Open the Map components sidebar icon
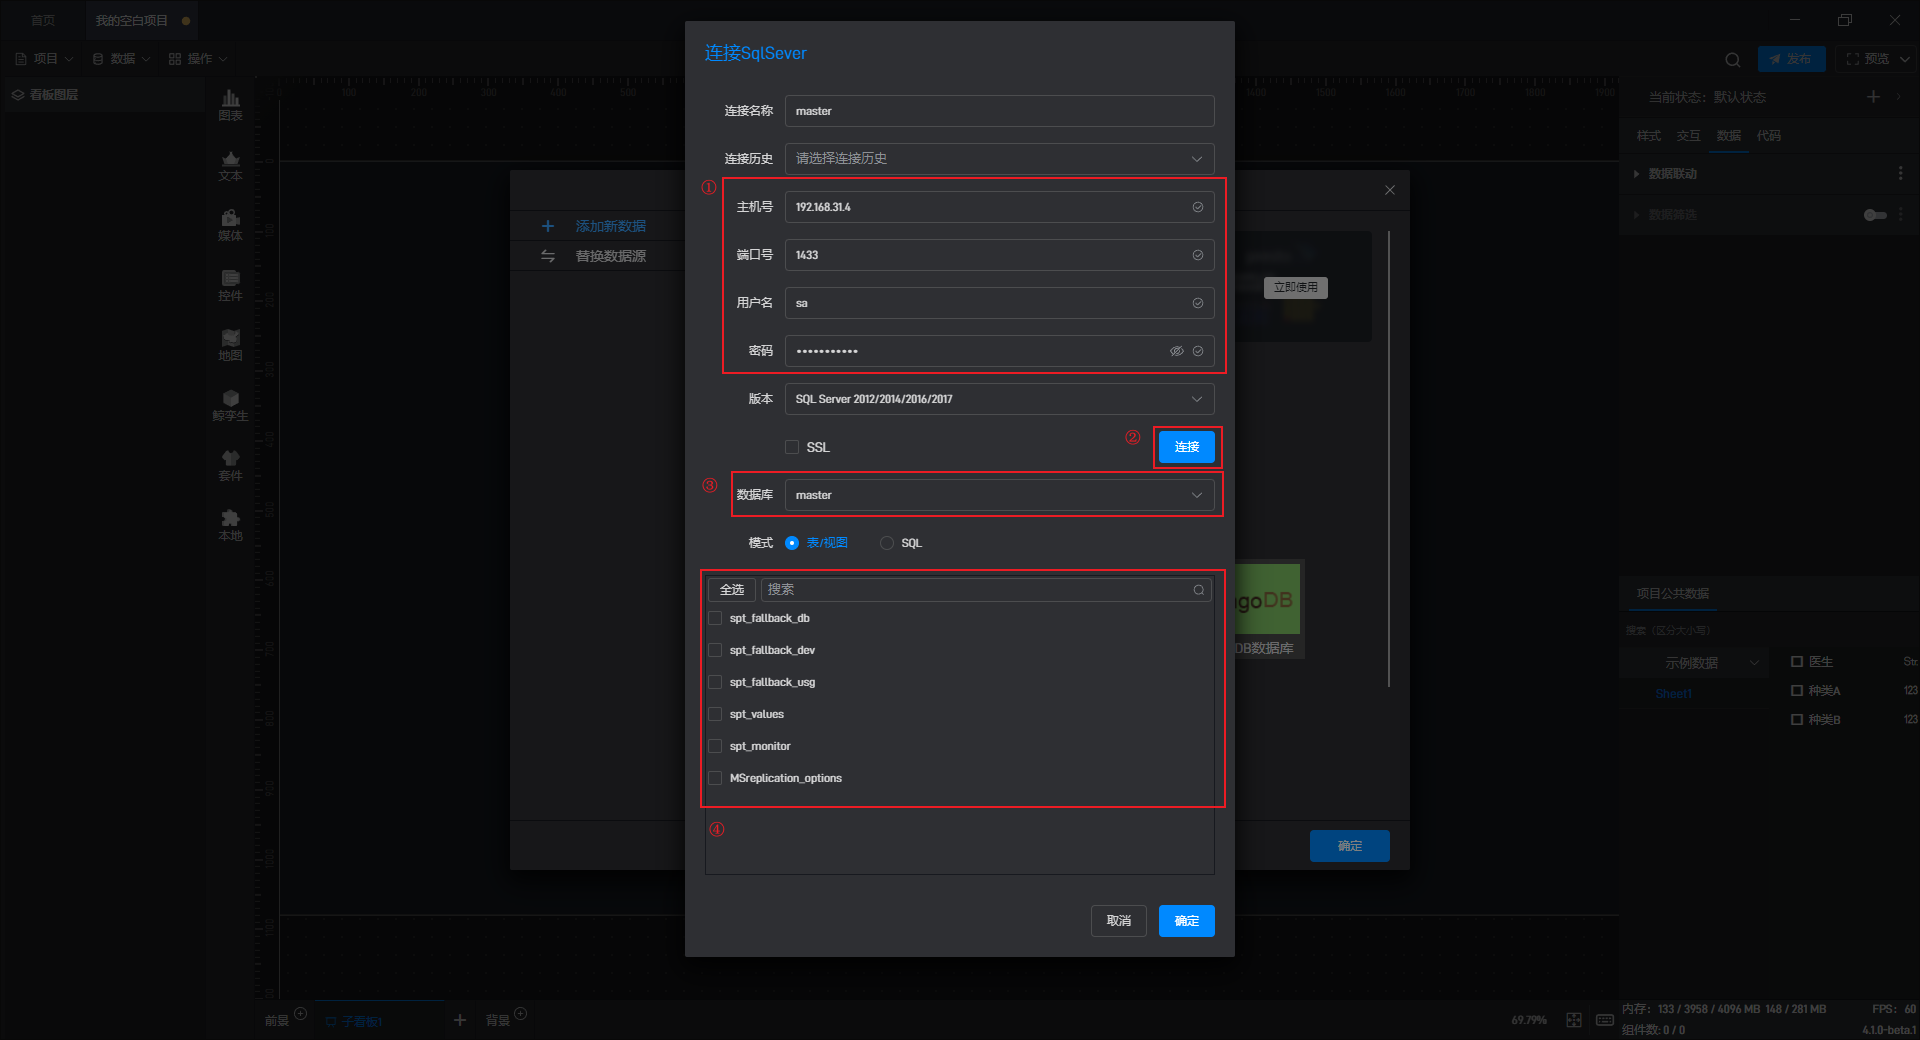 [230, 344]
